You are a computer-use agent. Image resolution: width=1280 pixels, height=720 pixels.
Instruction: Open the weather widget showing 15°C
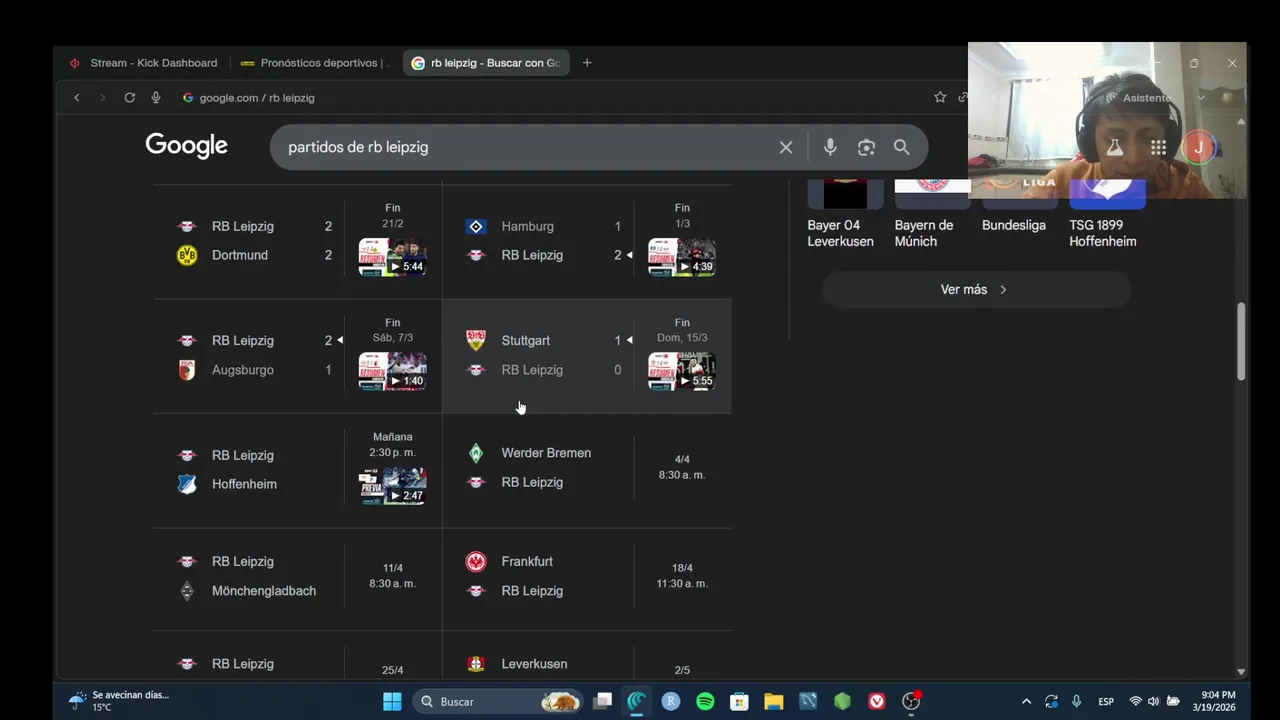tap(121, 701)
